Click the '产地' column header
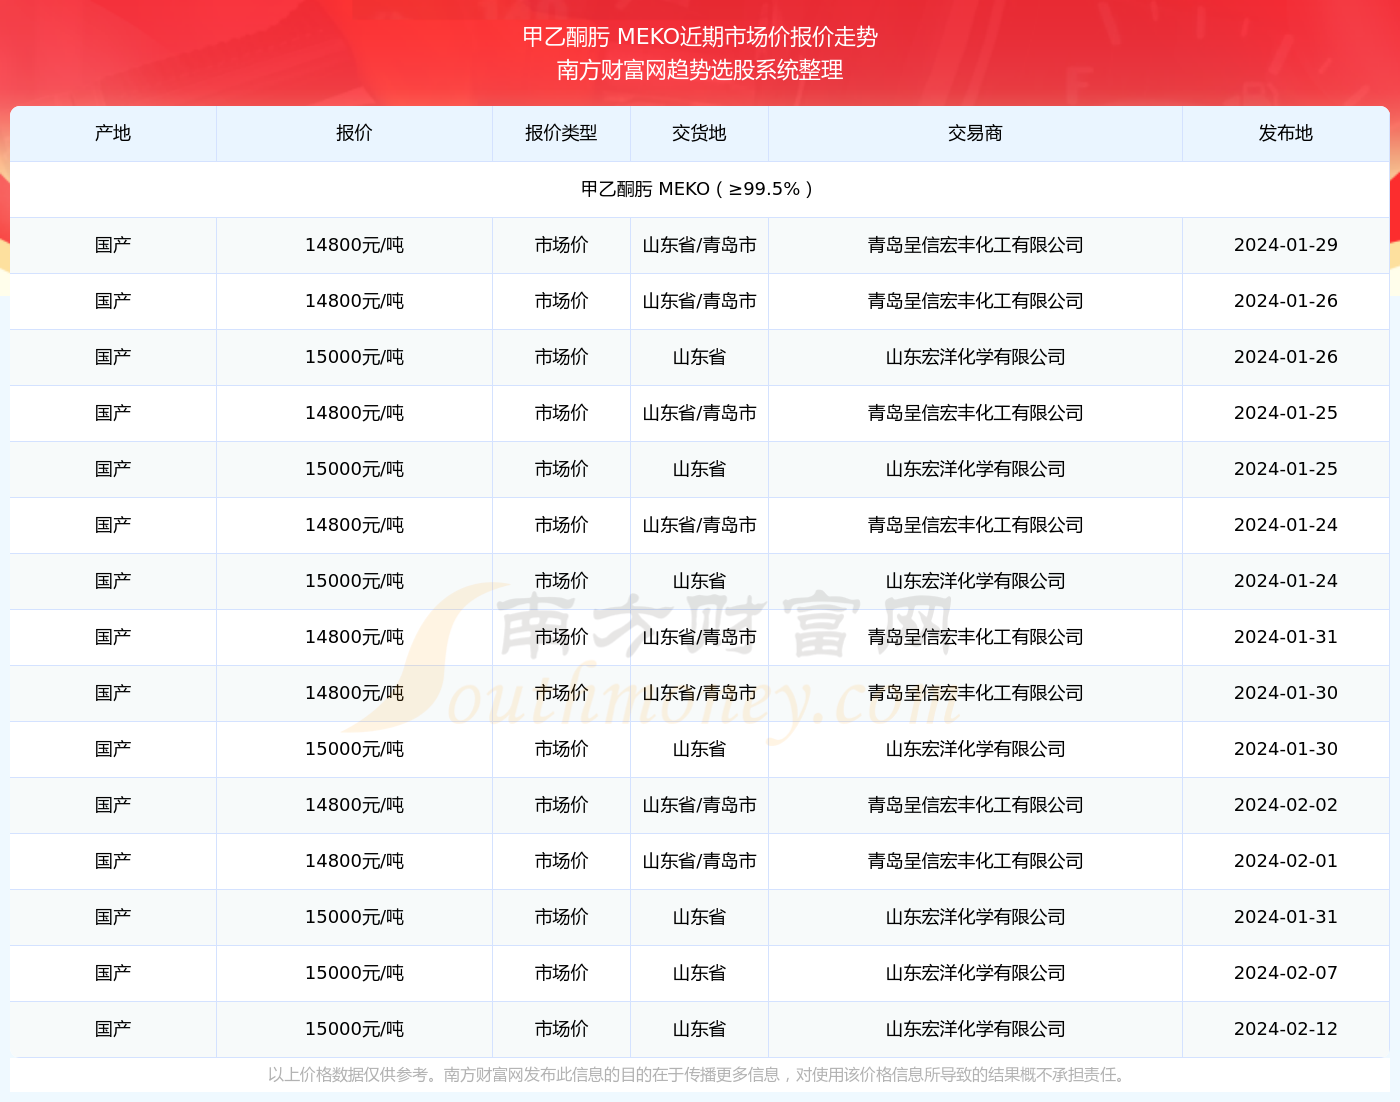Screen dimensions: 1400x1102 click(113, 133)
